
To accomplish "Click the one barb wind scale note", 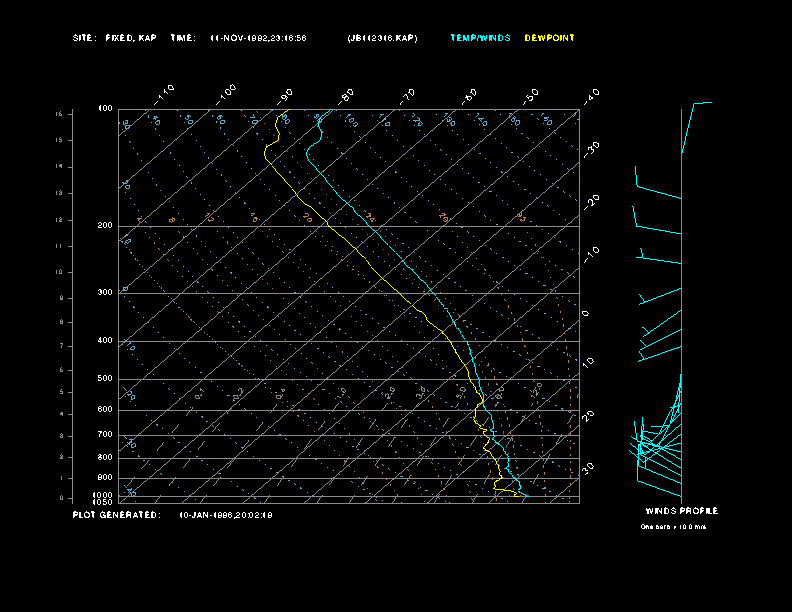I will [676, 526].
